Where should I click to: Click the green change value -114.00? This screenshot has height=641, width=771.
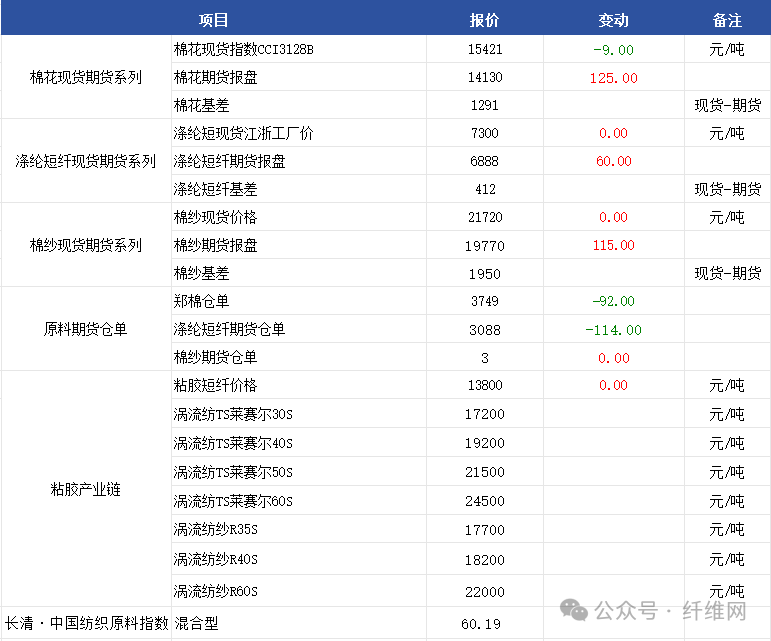tap(613, 330)
